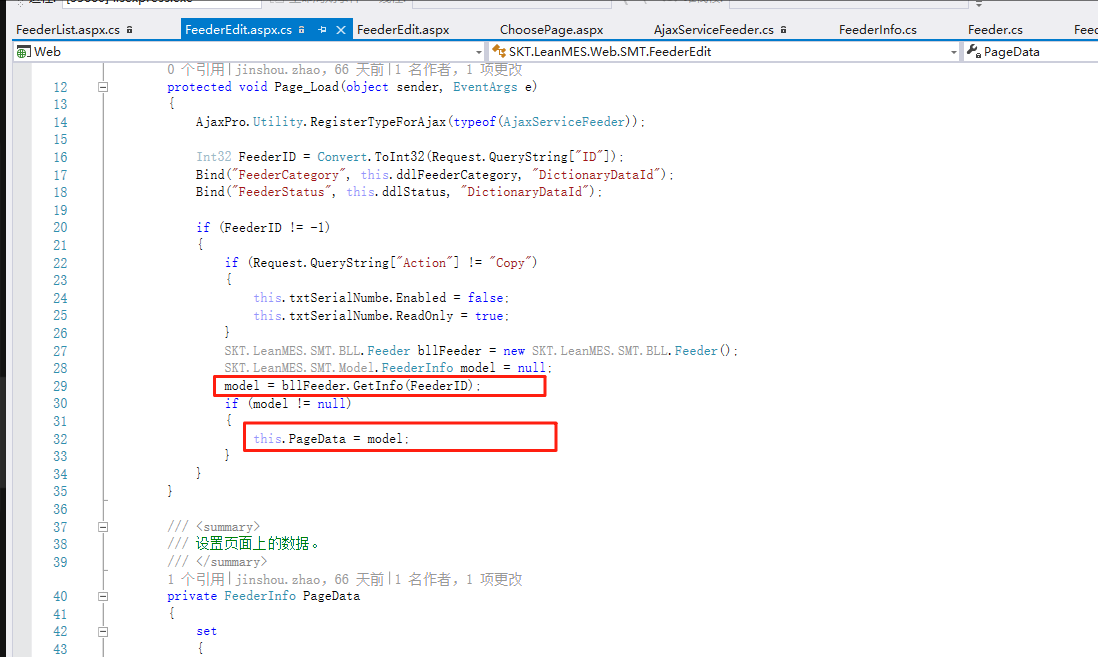Click "model = null" on line 28
This screenshot has height=657, width=1098.
[x=503, y=368]
